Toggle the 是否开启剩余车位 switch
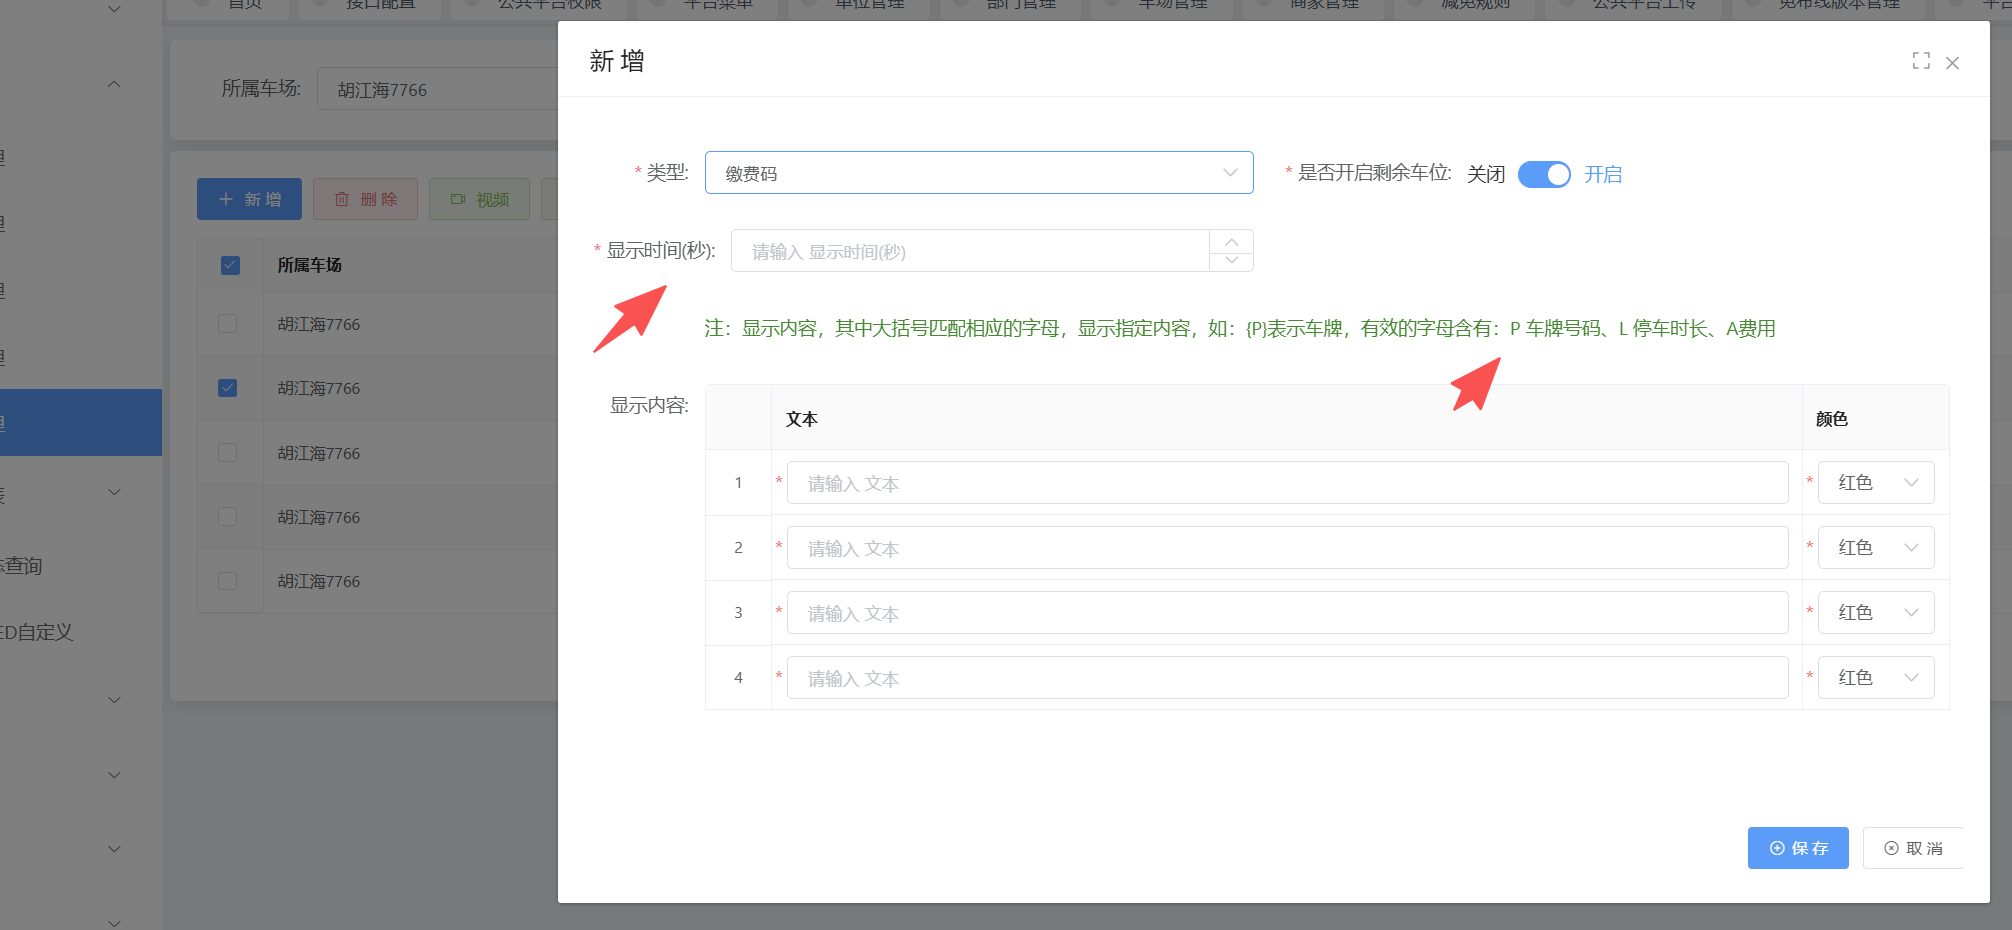Image resolution: width=2012 pixels, height=930 pixels. tap(1544, 174)
